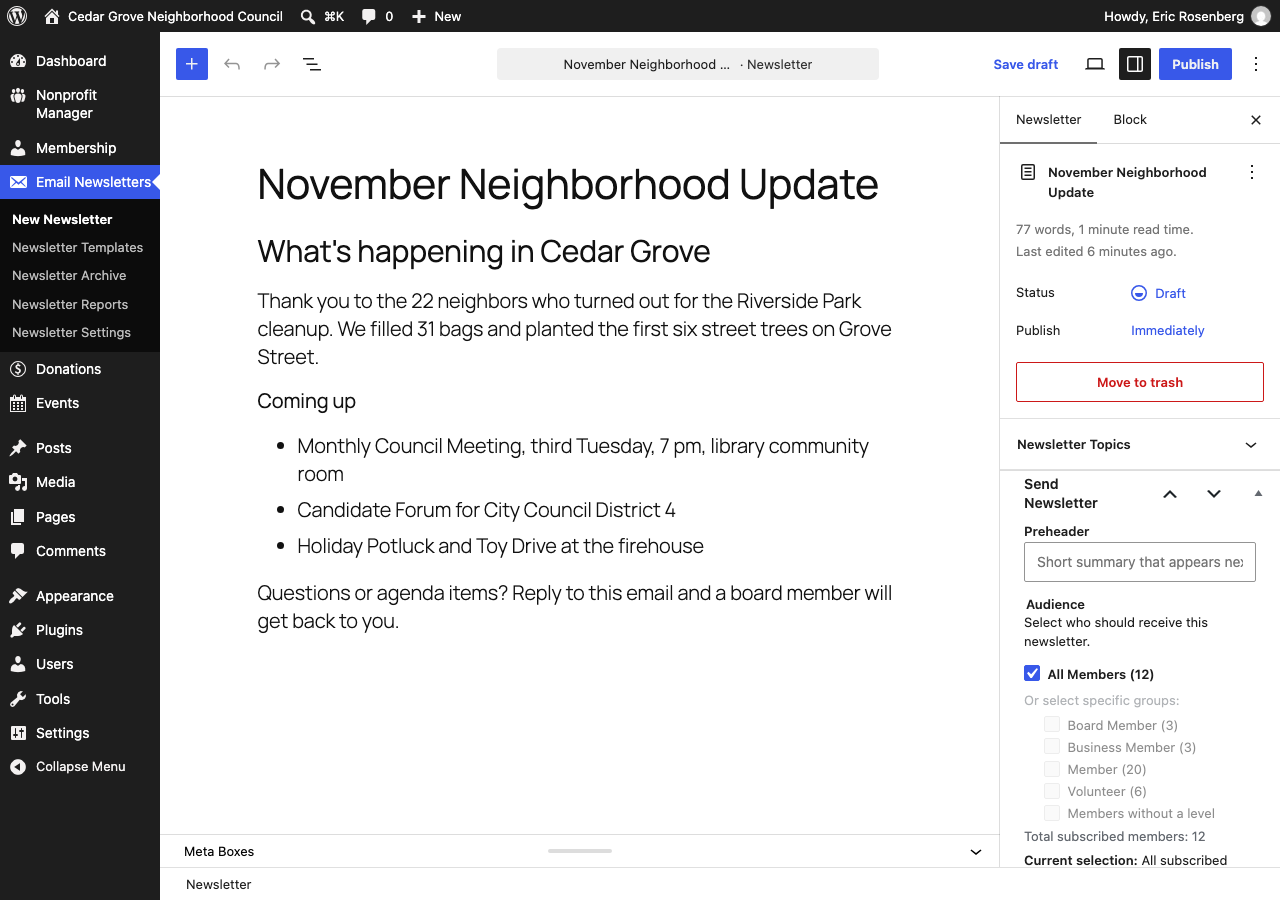Toggle the Settings sidebar panel icon
This screenshot has height=900, width=1280.
click(x=1135, y=64)
